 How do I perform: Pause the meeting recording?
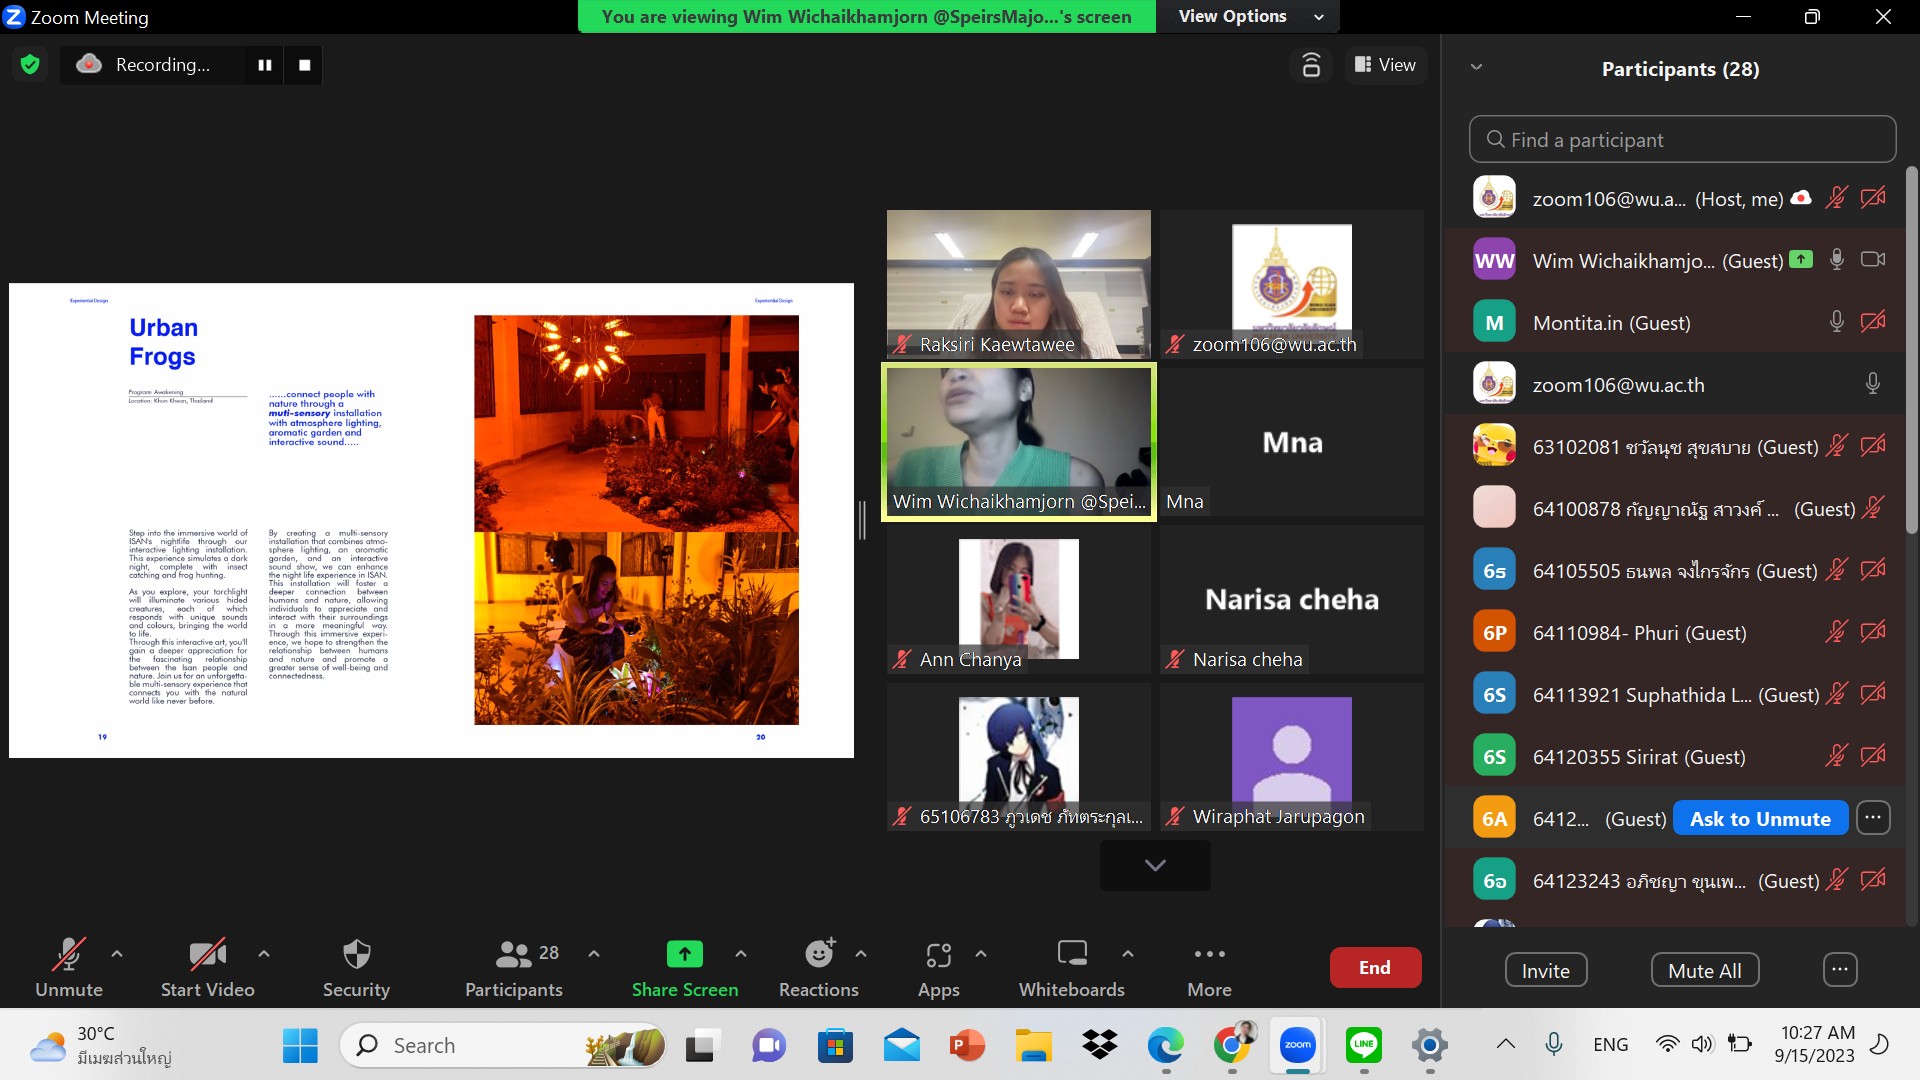pyautogui.click(x=265, y=65)
